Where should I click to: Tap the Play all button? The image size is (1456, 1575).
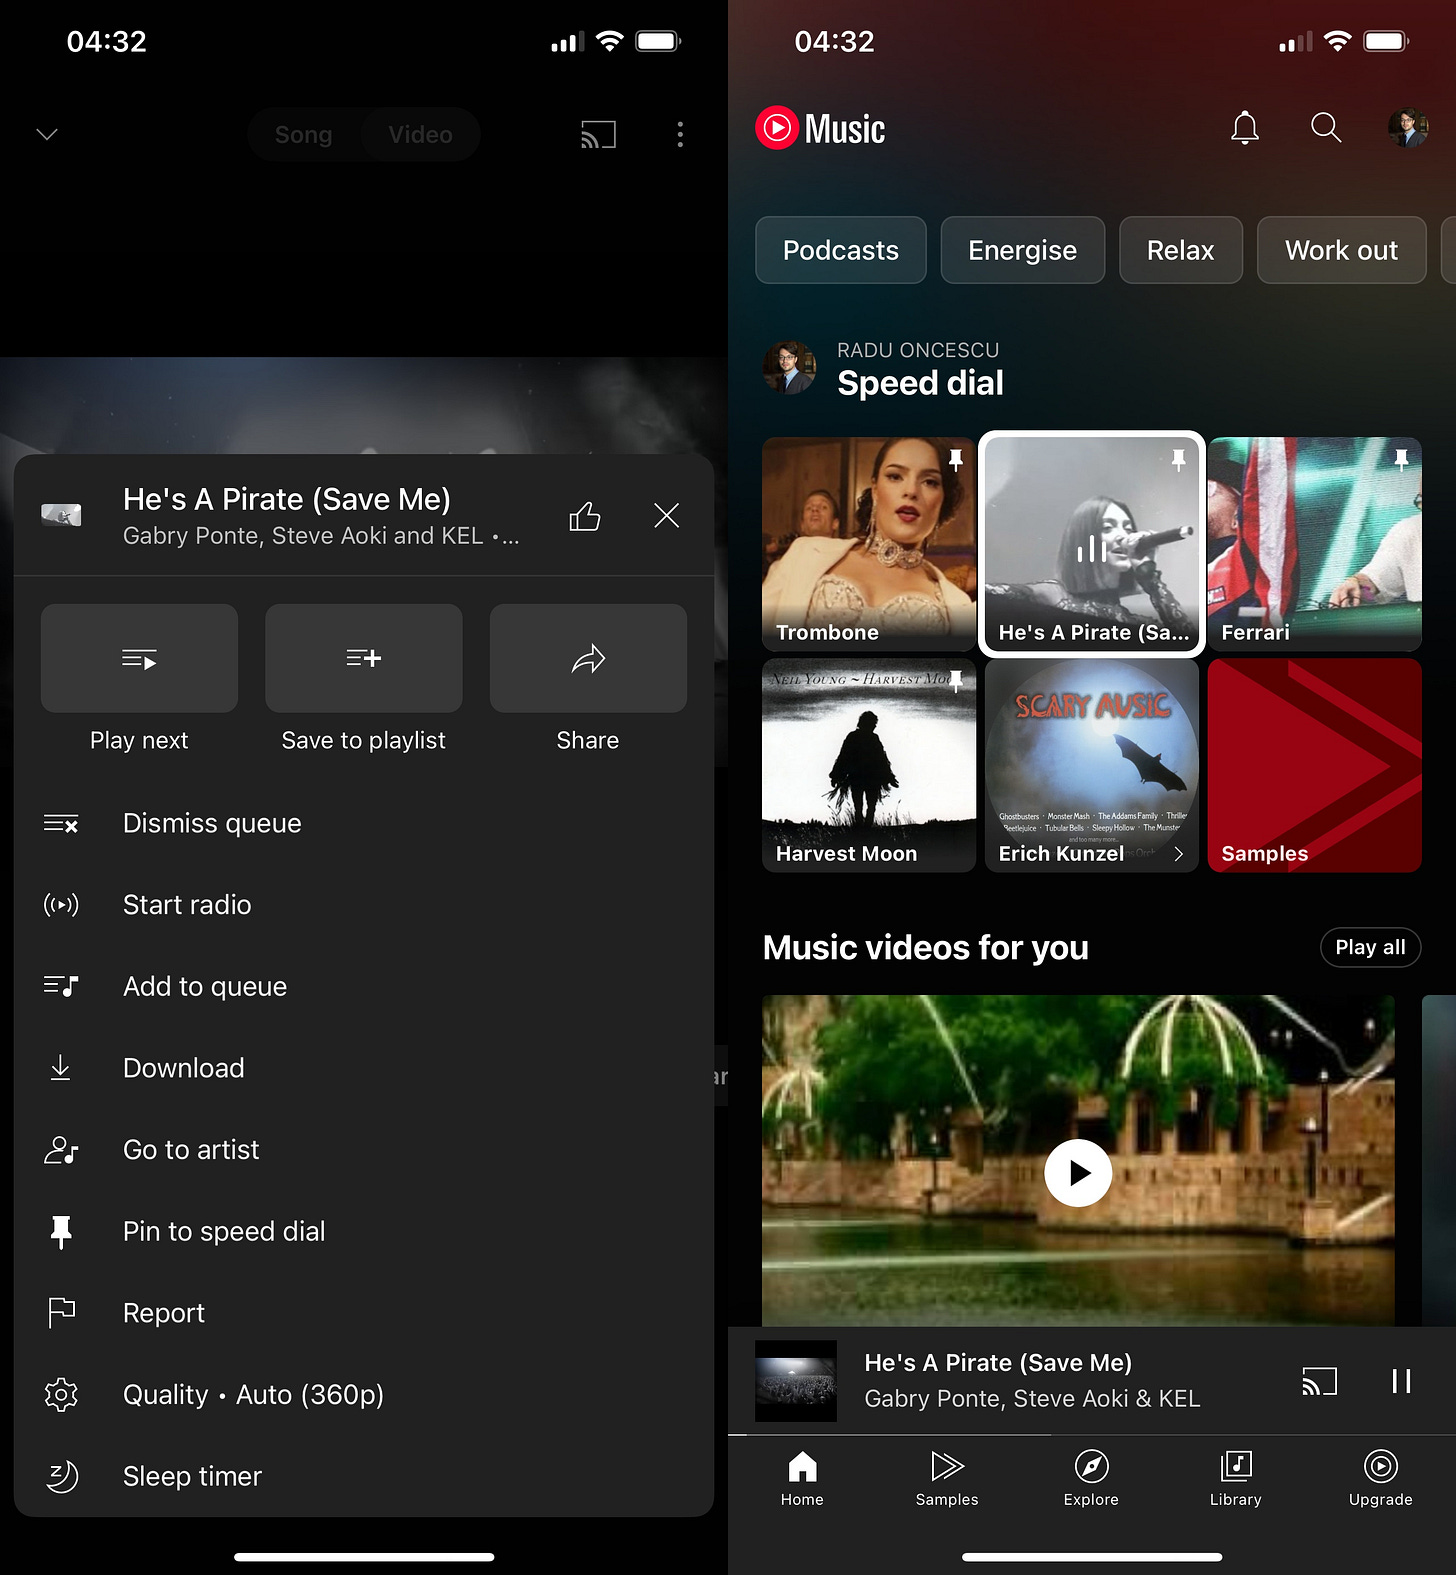1370,947
